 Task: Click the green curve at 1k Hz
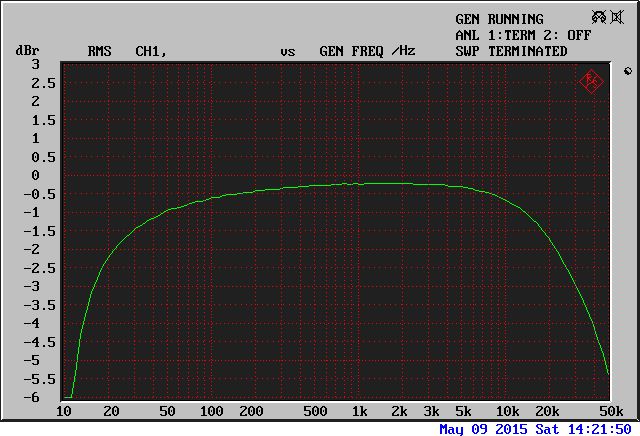tap(359, 184)
